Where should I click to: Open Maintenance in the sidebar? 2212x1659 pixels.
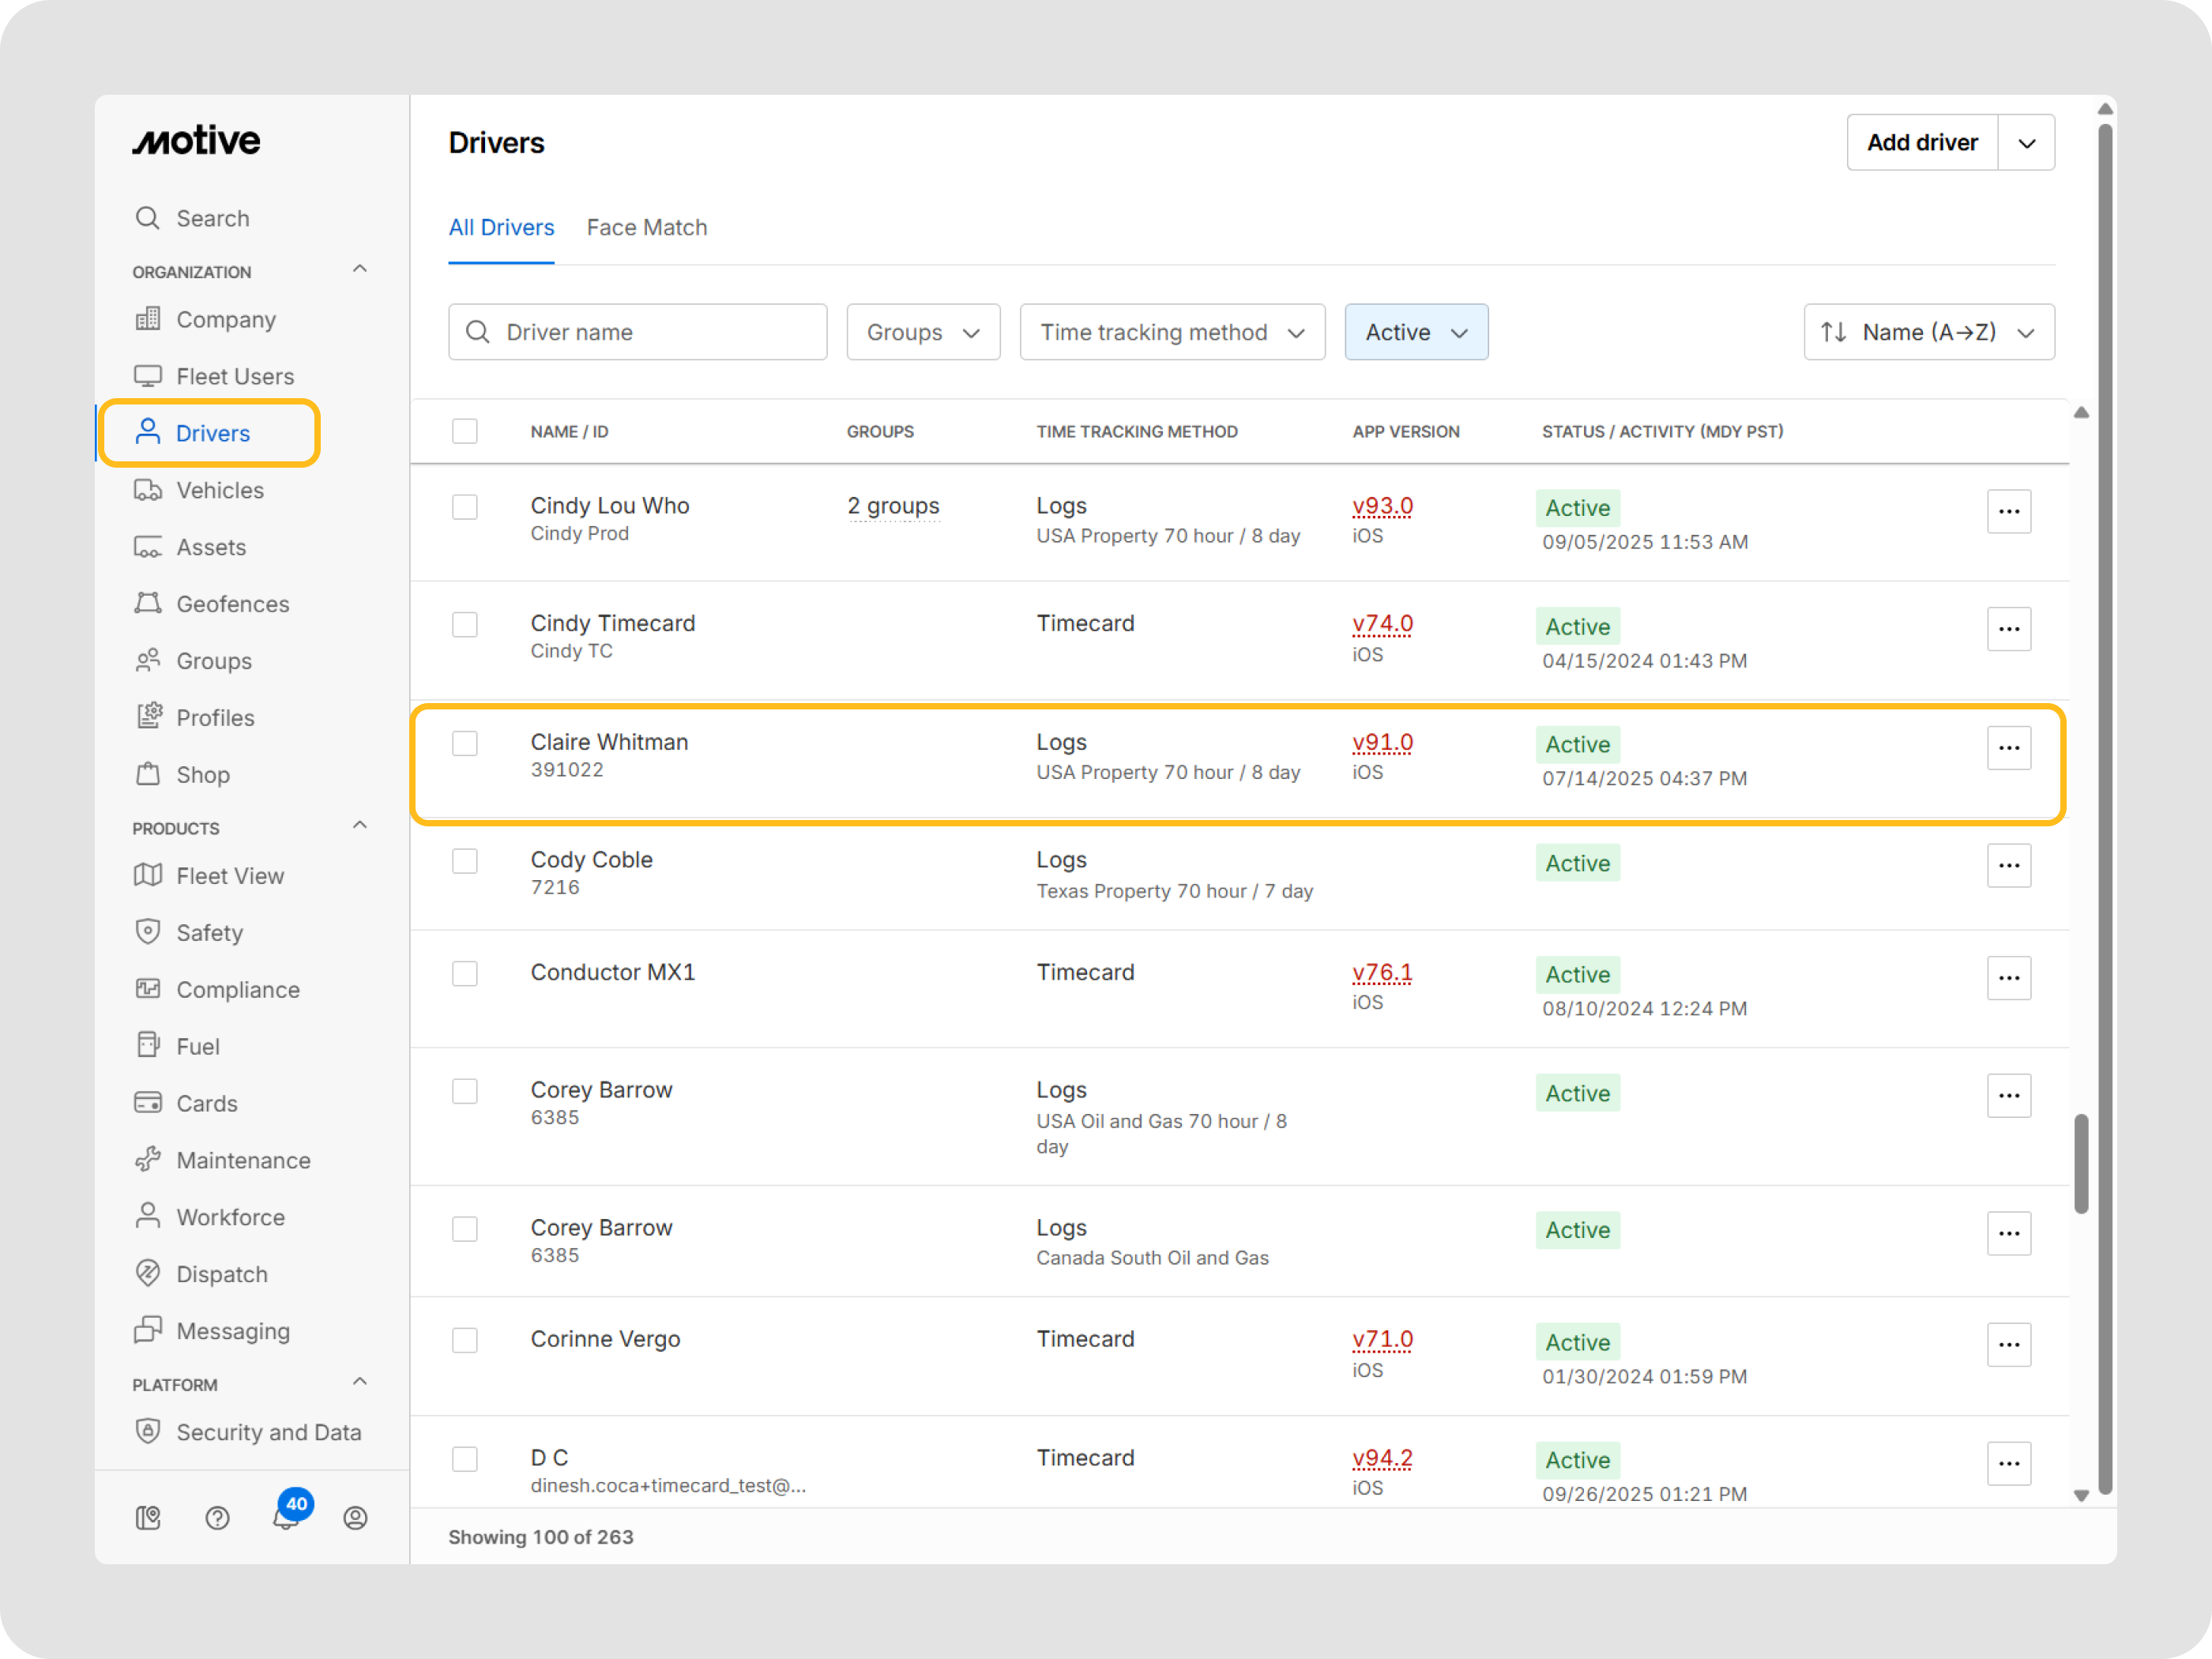tap(243, 1160)
